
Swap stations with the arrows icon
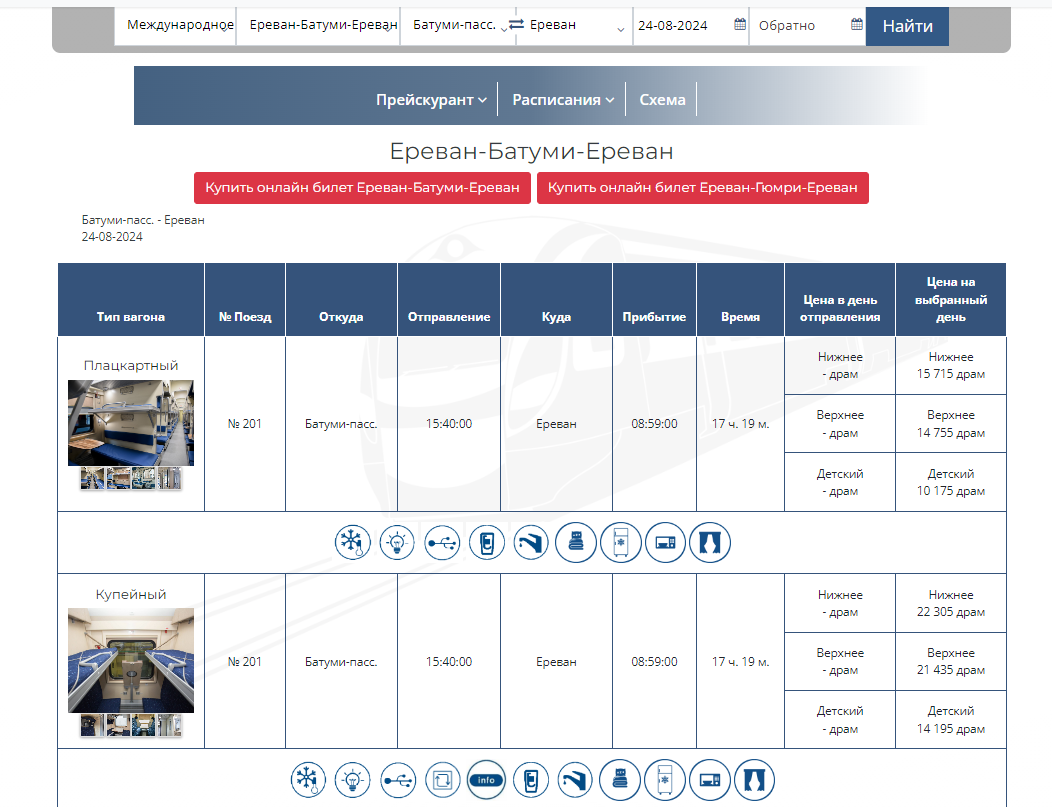click(516, 24)
